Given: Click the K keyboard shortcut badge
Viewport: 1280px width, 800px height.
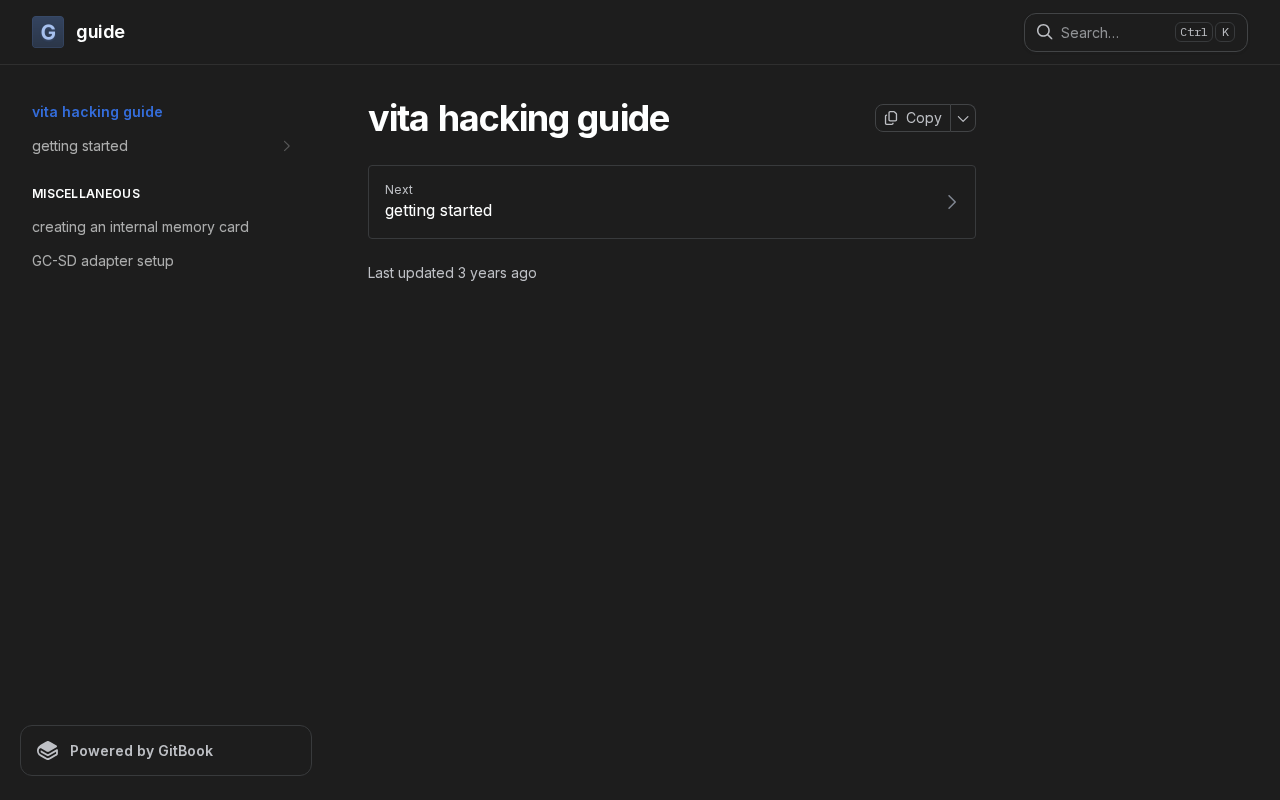Looking at the screenshot, I should 1225,32.
